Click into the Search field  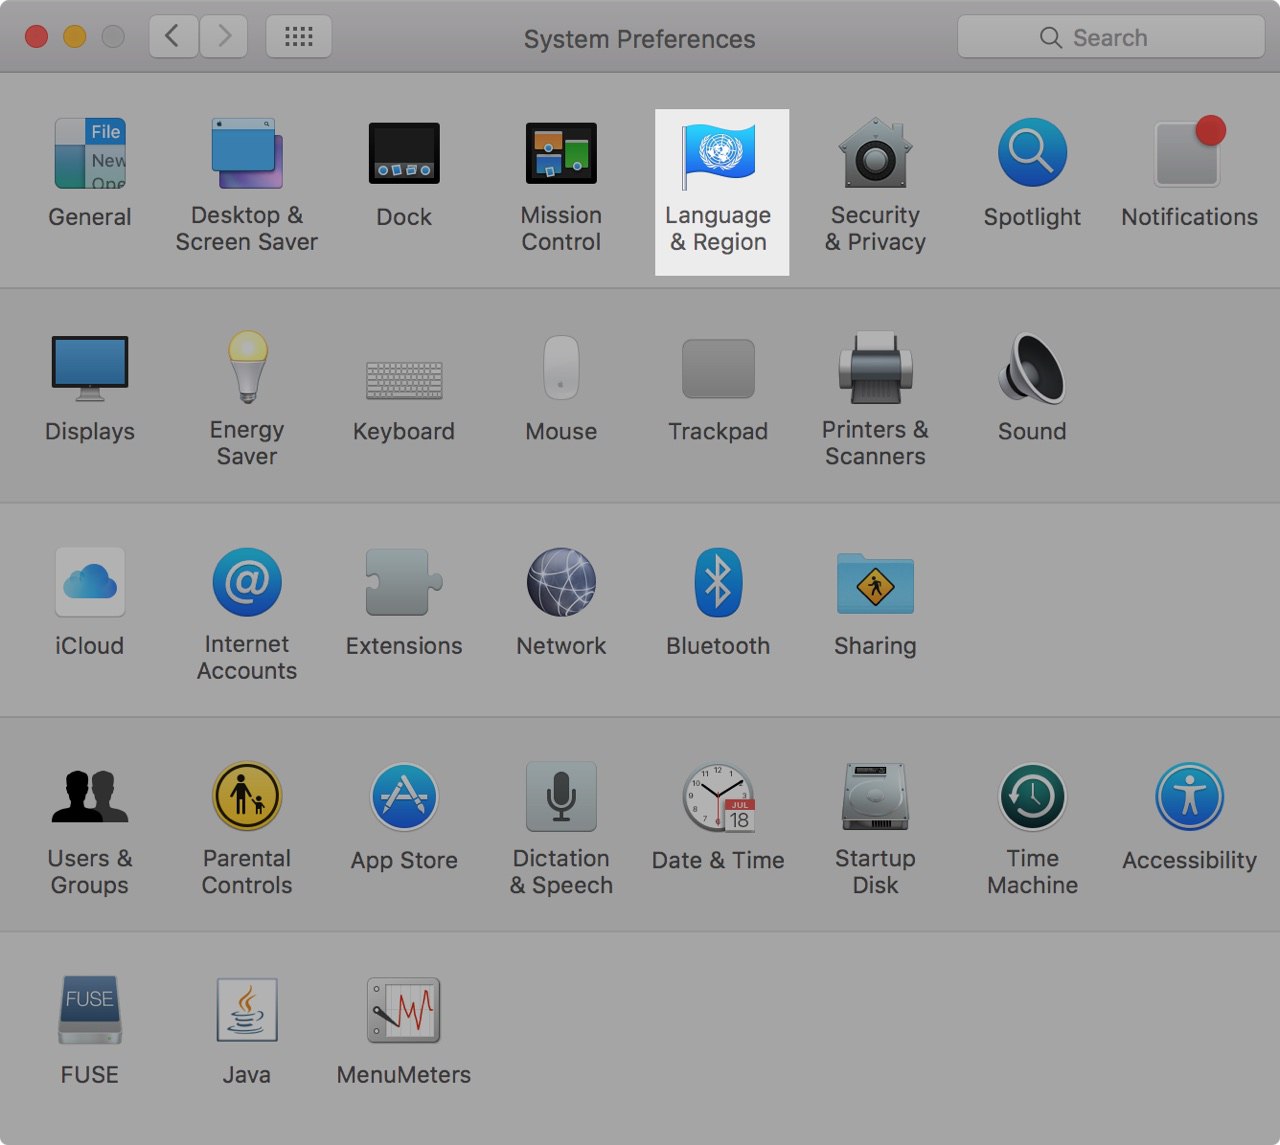(1111, 37)
